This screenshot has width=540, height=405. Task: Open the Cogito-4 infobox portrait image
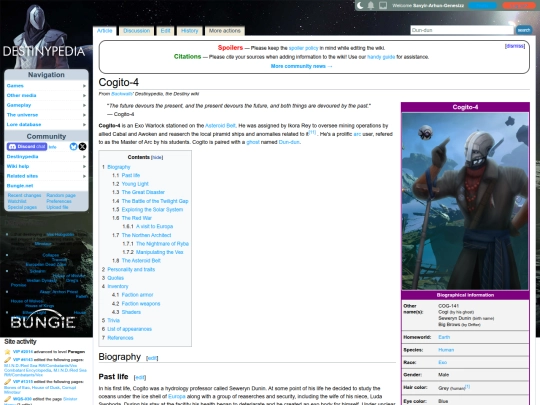click(465, 201)
